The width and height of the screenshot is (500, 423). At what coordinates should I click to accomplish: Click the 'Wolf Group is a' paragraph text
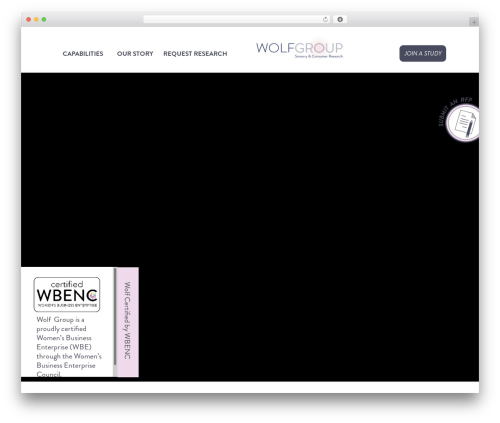(x=69, y=347)
